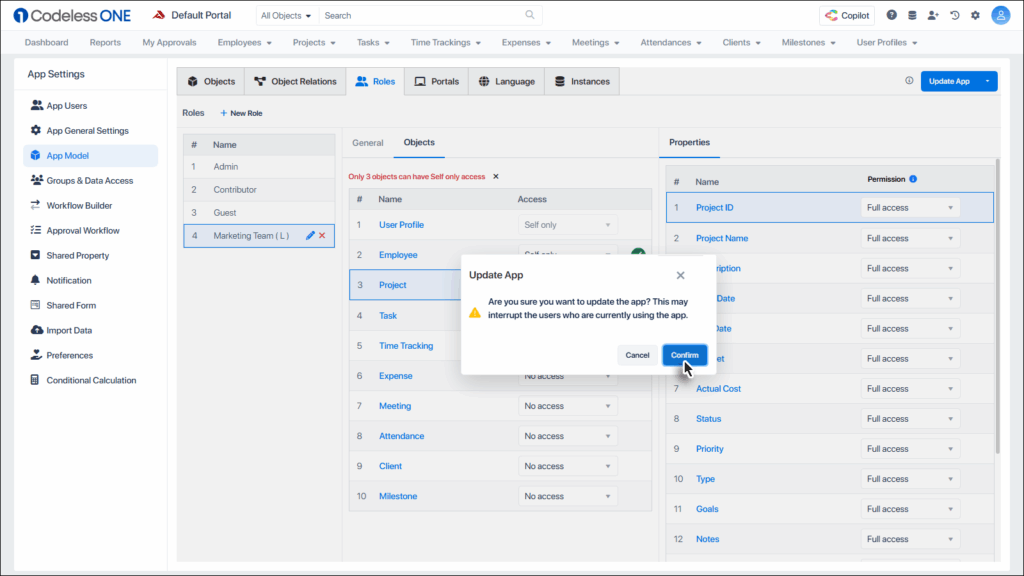Click the add user icon in header
Image resolution: width=1024 pixels, height=576 pixels.
(x=933, y=15)
